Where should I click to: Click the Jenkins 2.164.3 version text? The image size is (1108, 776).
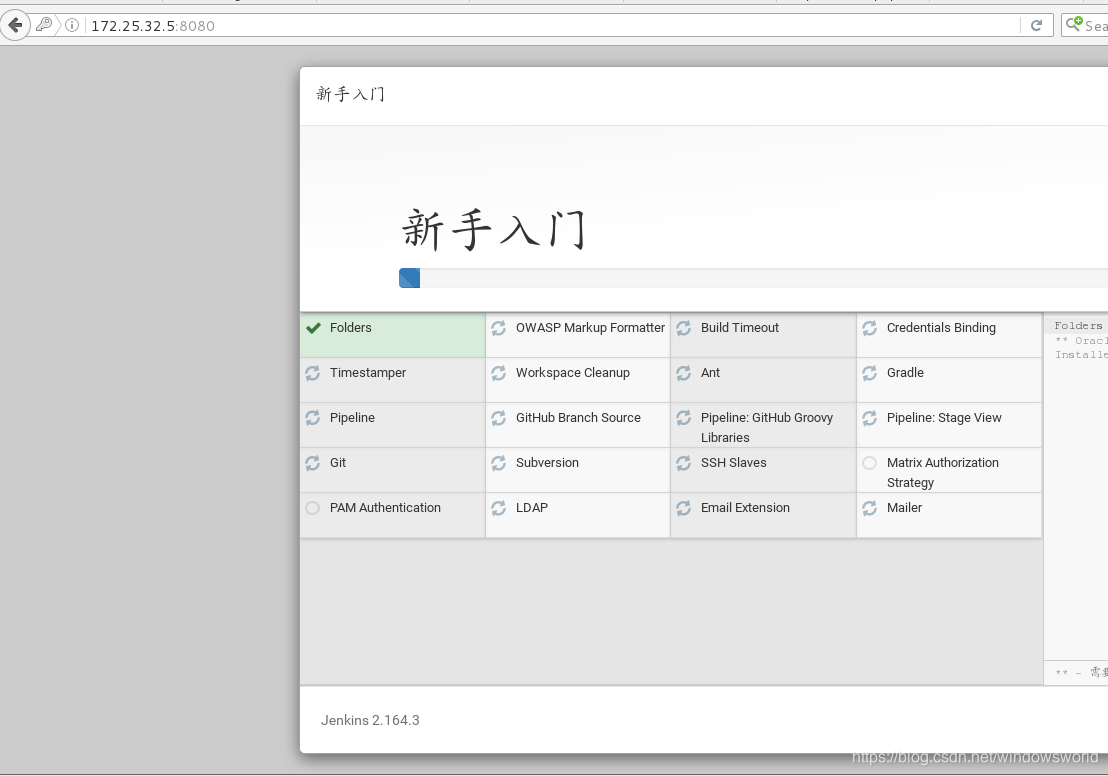(370, 720)
